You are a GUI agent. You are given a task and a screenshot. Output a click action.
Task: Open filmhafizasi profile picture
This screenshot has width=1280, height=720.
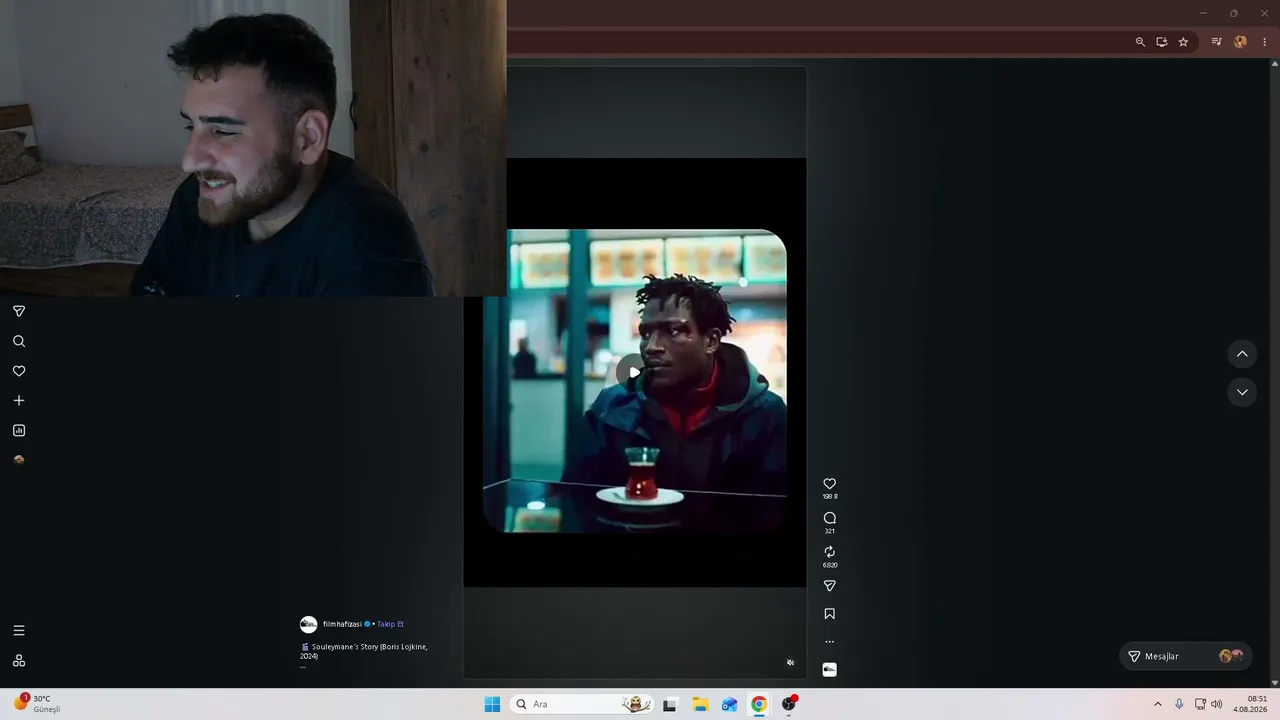pos(309,624)
